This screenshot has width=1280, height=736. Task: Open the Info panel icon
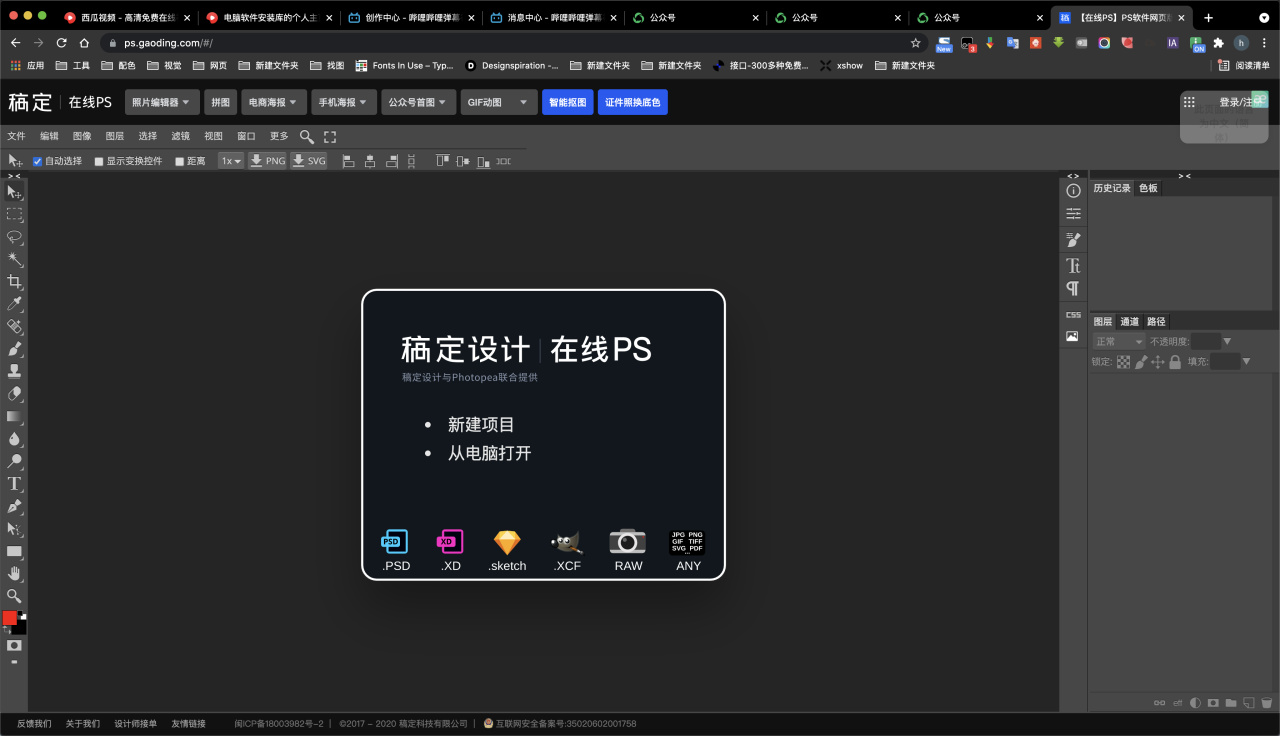coord(1073,191)
